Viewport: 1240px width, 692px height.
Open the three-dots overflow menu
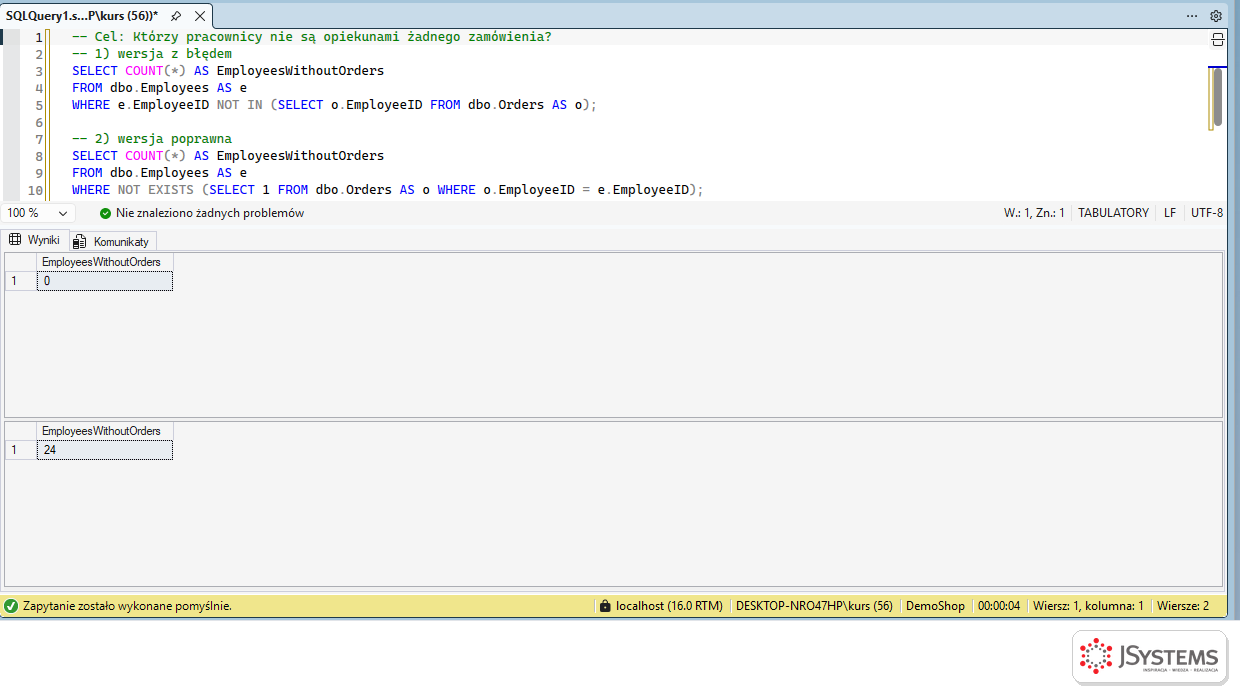pyautogui.click(x=1192, y=16)
